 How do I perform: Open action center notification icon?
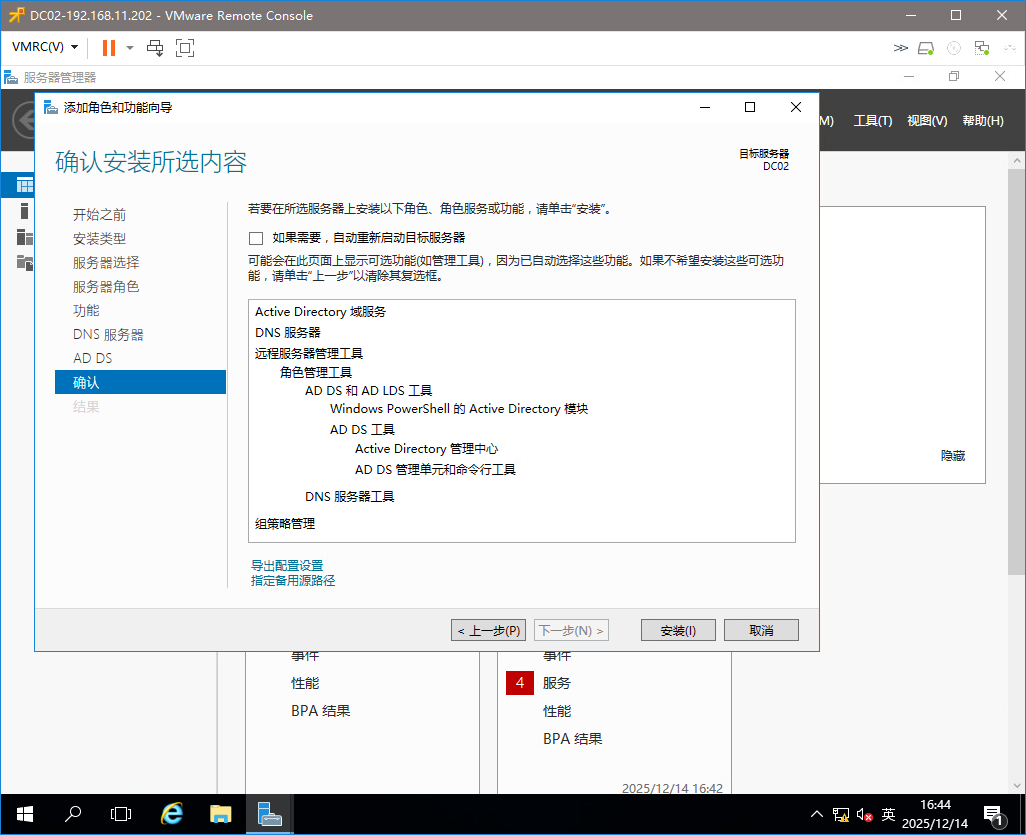(995, 815)
